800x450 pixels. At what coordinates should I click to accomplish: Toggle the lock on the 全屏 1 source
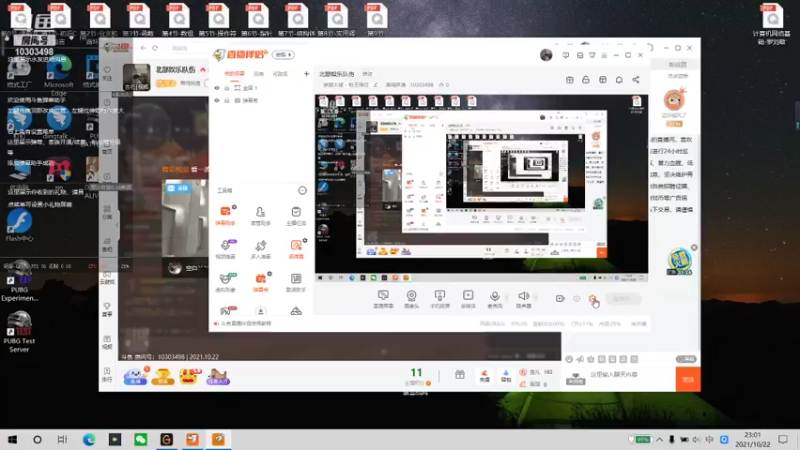click(227, 88)
